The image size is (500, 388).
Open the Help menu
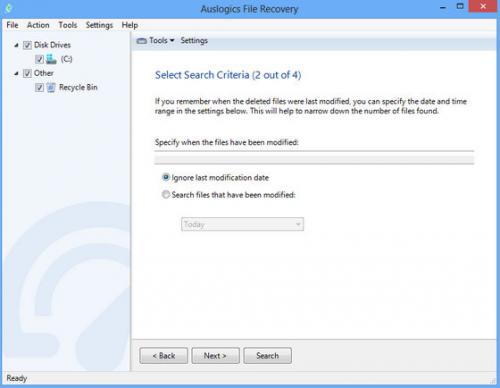point(130,25)
